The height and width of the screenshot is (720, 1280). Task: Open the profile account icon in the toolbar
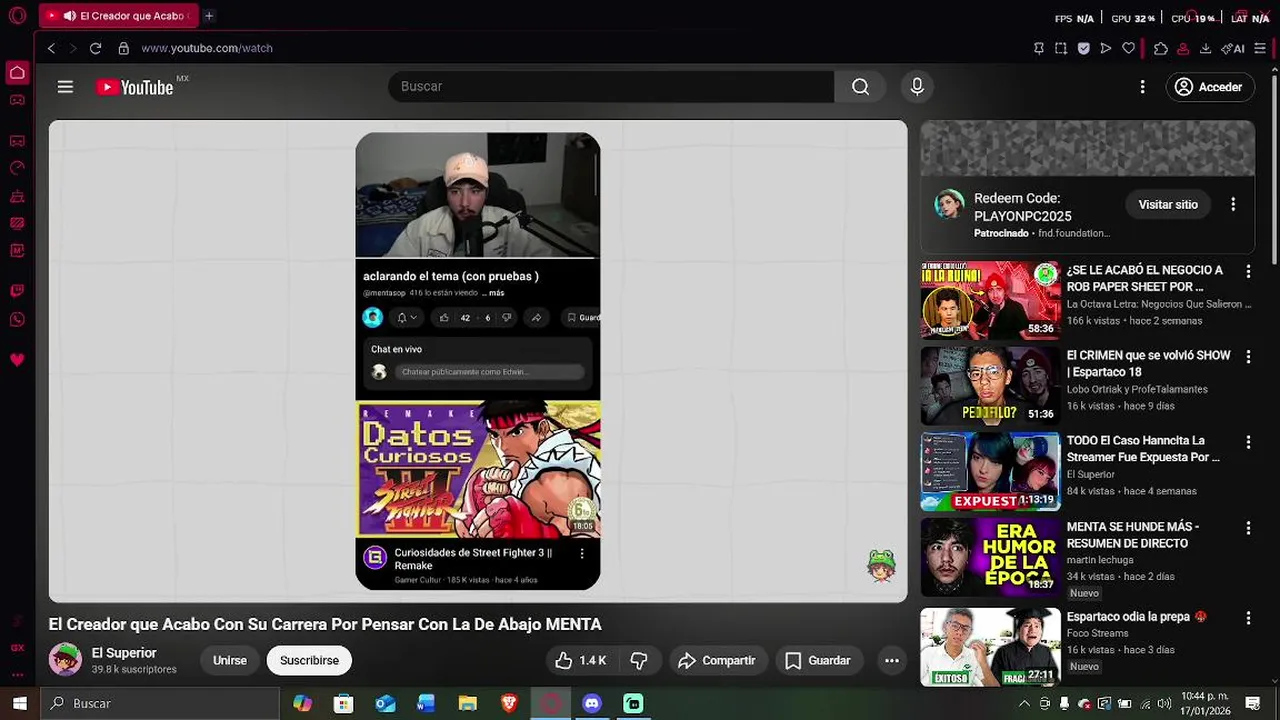(1183, 48)
